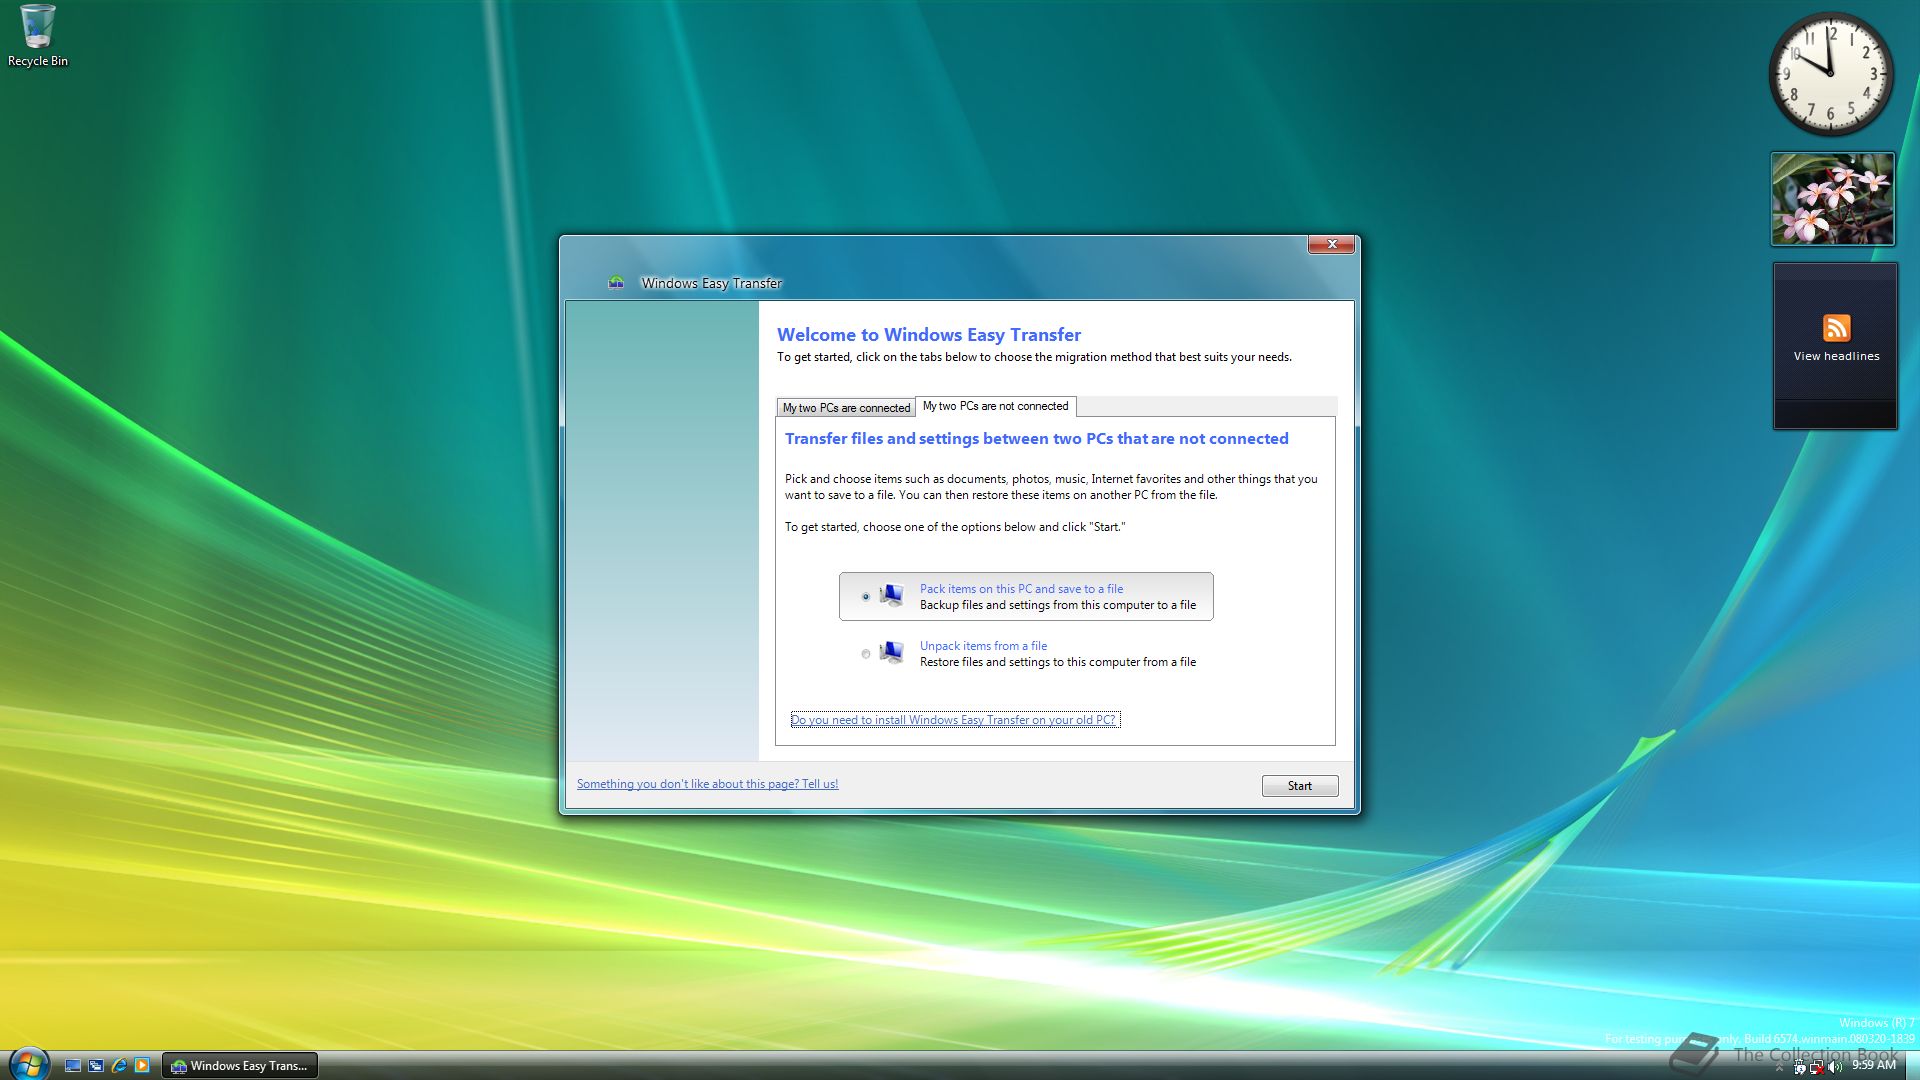
Task: Launch Internet Explorer from quick launch
Action: [119, 1066]
